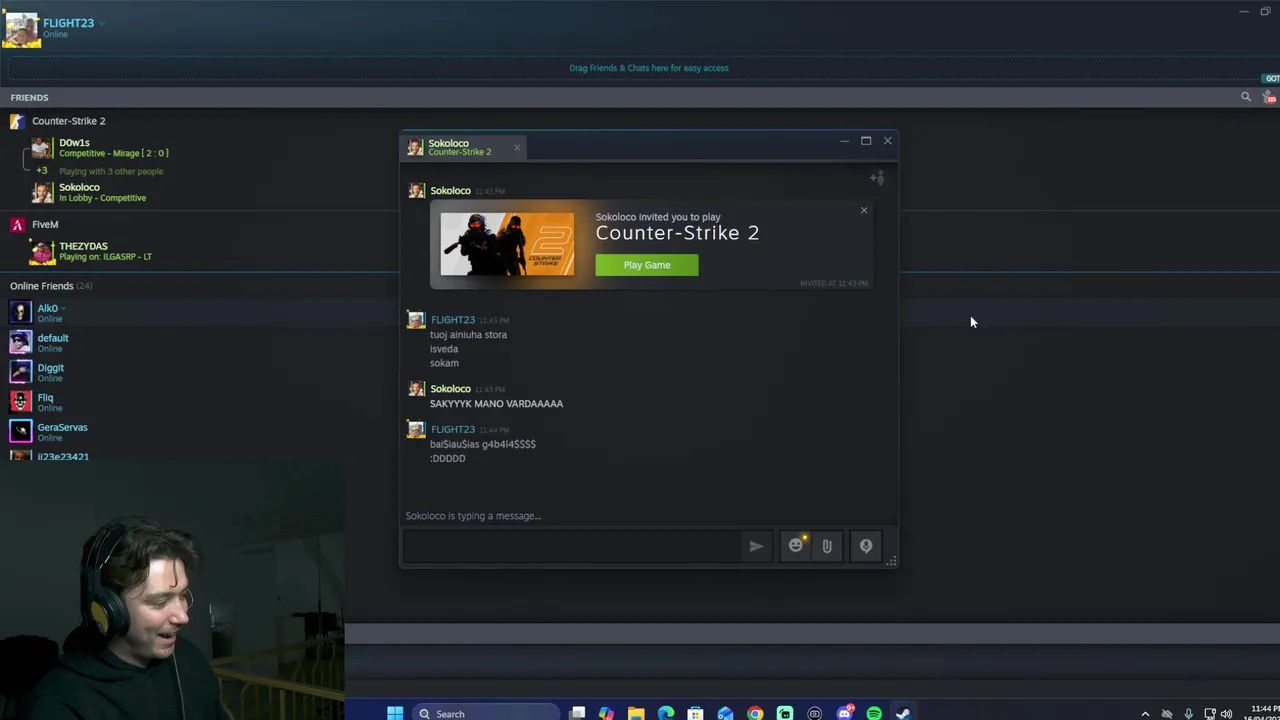Click the chat window resize grip corner
The height and width of the screenshot is (720, 1280).
point(891,561)
